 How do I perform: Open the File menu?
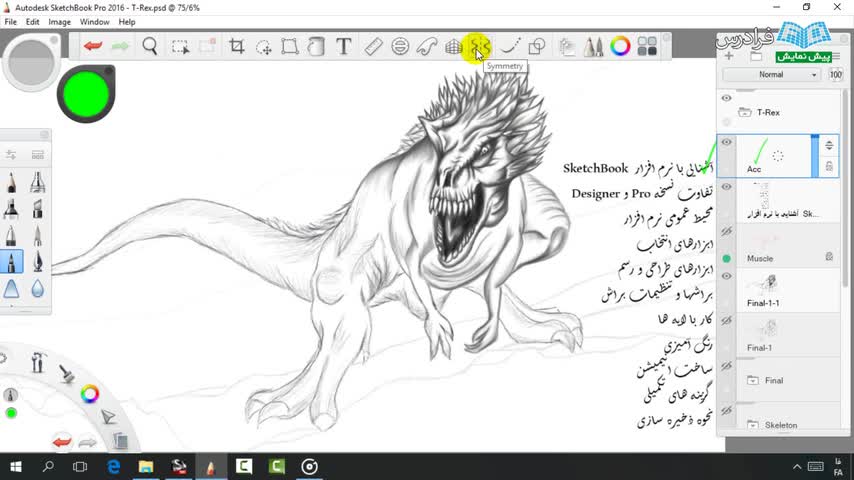(10, 22)
